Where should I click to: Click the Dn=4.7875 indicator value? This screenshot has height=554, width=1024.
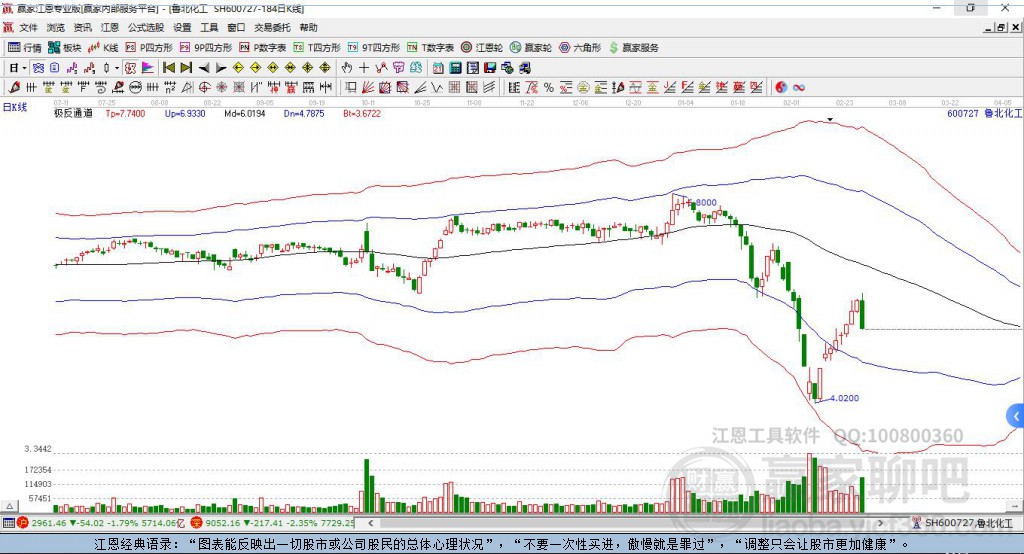tap(304, 113)
